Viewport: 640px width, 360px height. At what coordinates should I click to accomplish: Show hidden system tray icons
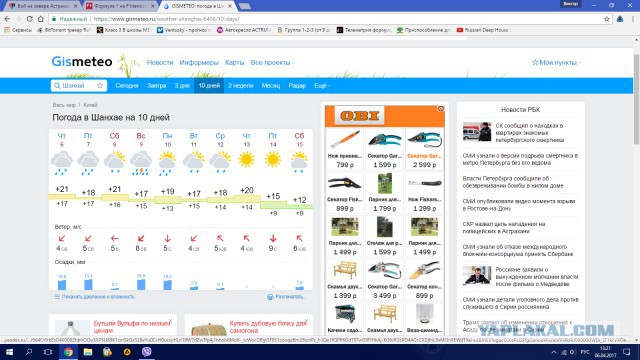pyautogui.click(x=553, y=352)
